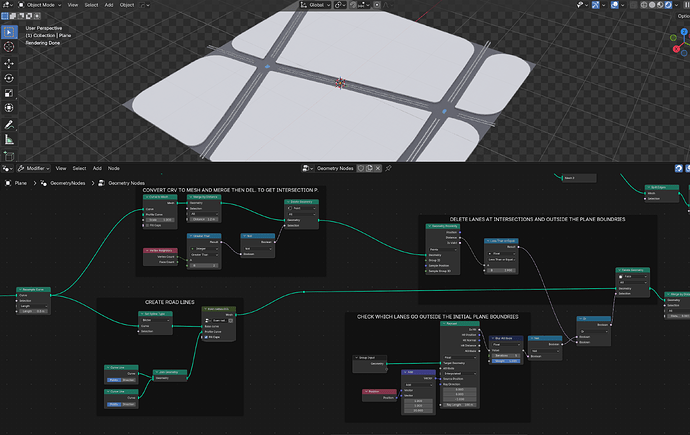
Task: Unlink node group with the X icon
Action: click(x=378, y=168)
